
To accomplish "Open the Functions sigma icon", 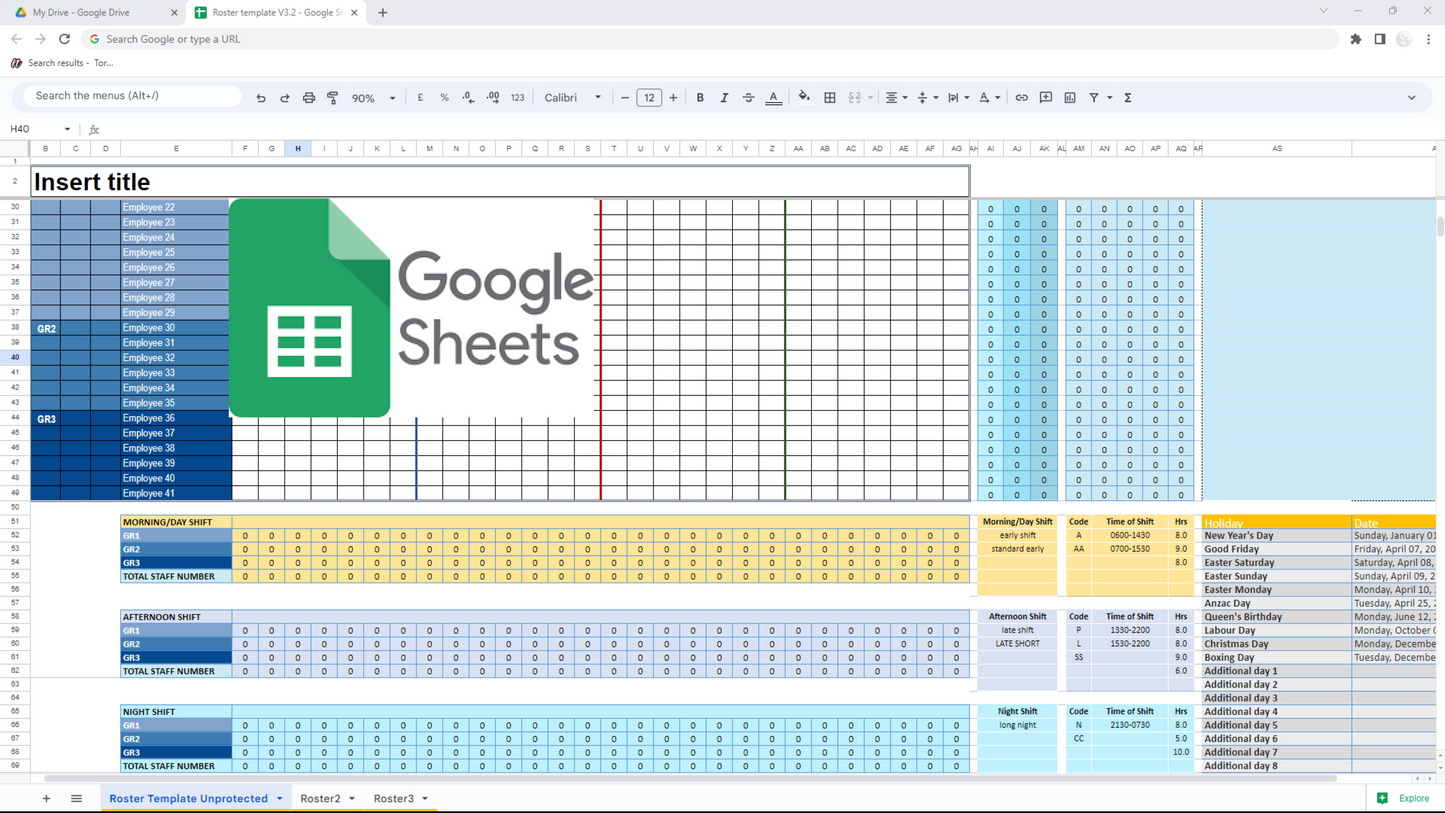I will 1128,98.
